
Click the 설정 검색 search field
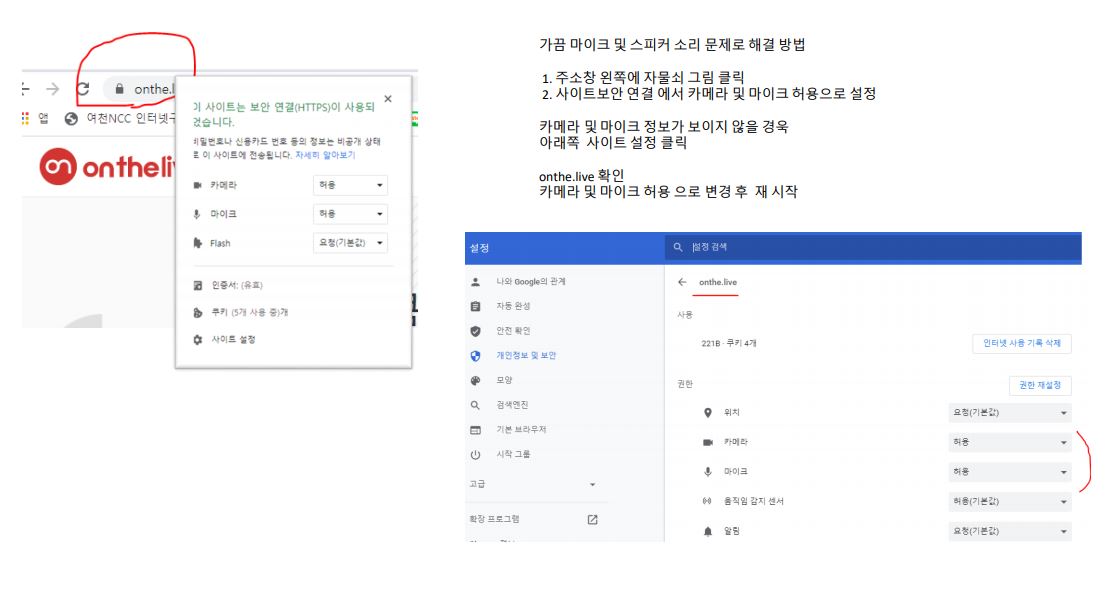(x=870, y=247)
